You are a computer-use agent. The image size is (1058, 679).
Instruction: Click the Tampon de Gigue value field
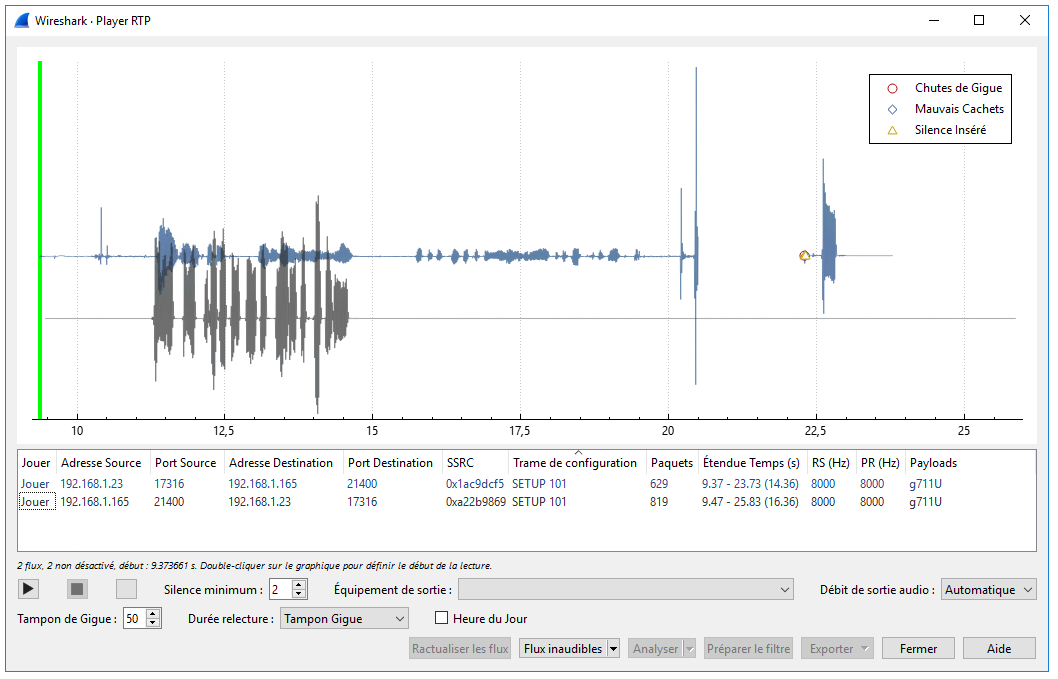pos(133,619)
